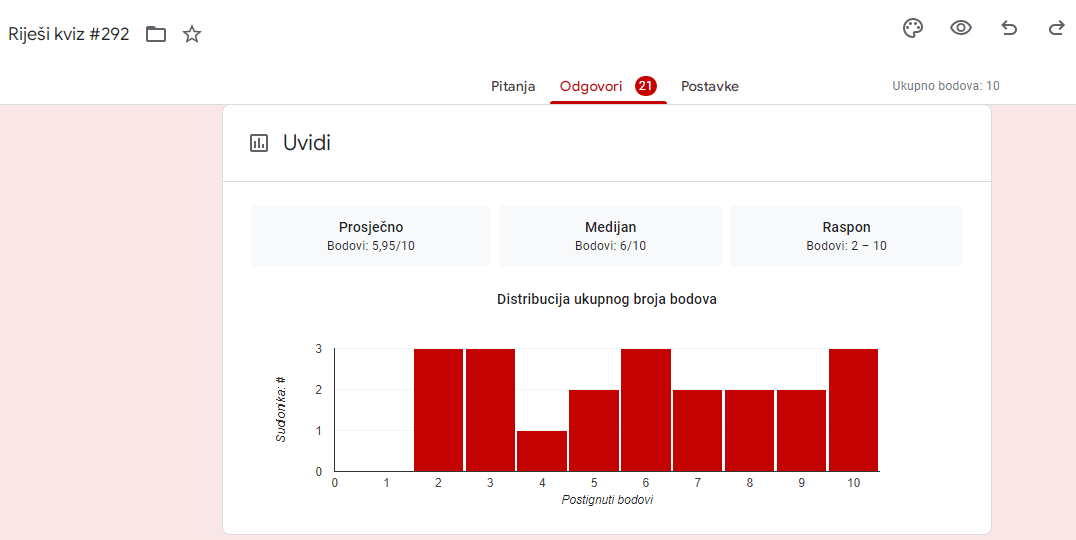Click the text Bodovi: 2 – 10
The image size is (1076, 540).
(x=846, y=246)
